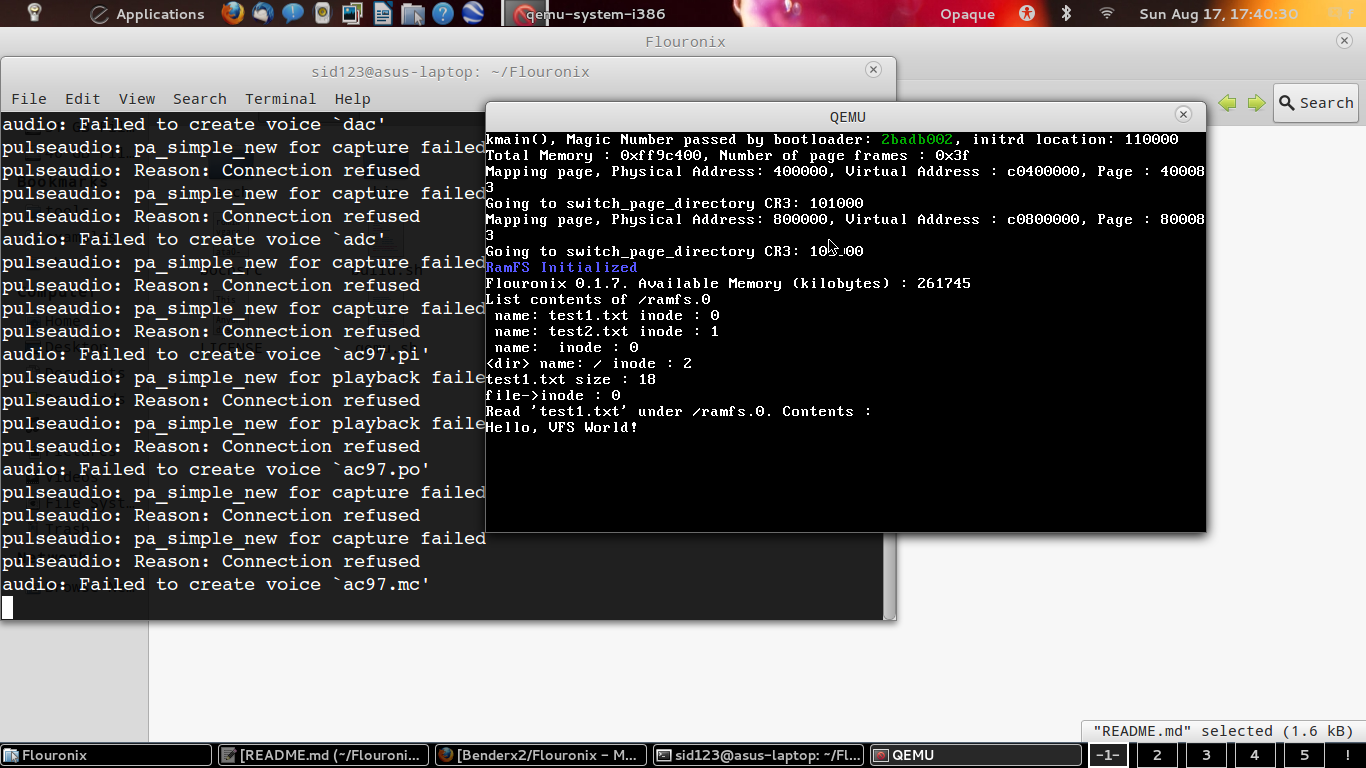Open the Wi-Fi network indicator
The height and width of the screenshot is (768, 1366).
tap(1106, 13)
